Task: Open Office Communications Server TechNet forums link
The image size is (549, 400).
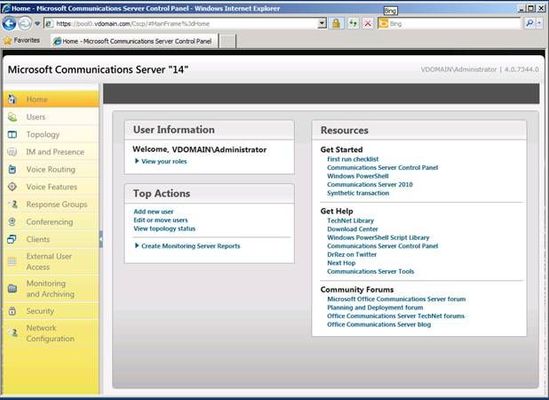Action: tap(396, 316)
